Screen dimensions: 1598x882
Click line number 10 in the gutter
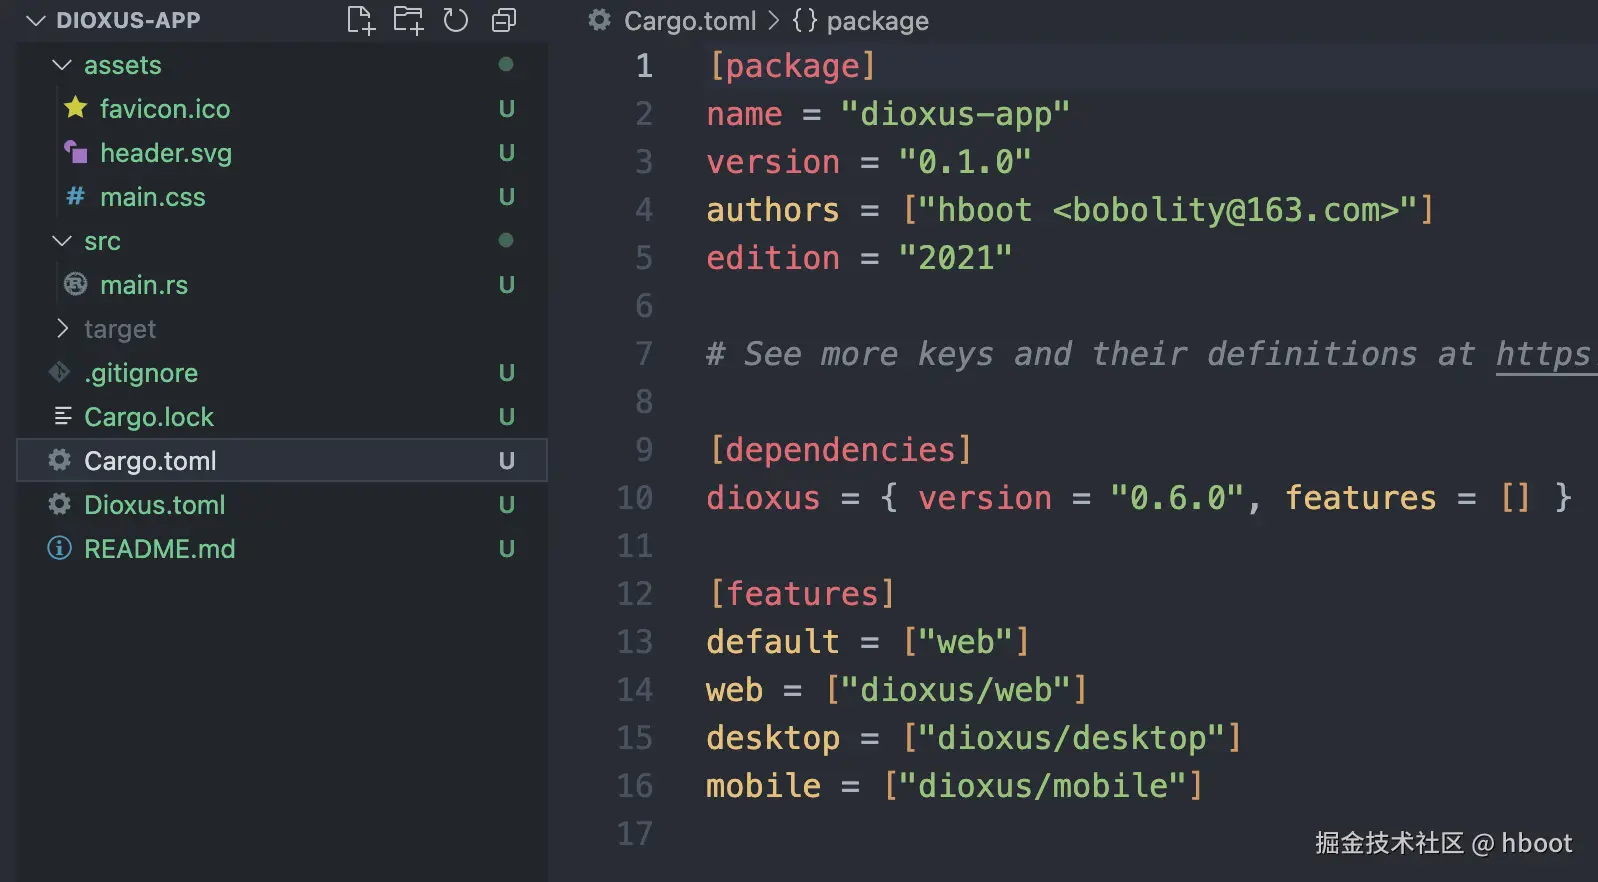coord(635,498)
